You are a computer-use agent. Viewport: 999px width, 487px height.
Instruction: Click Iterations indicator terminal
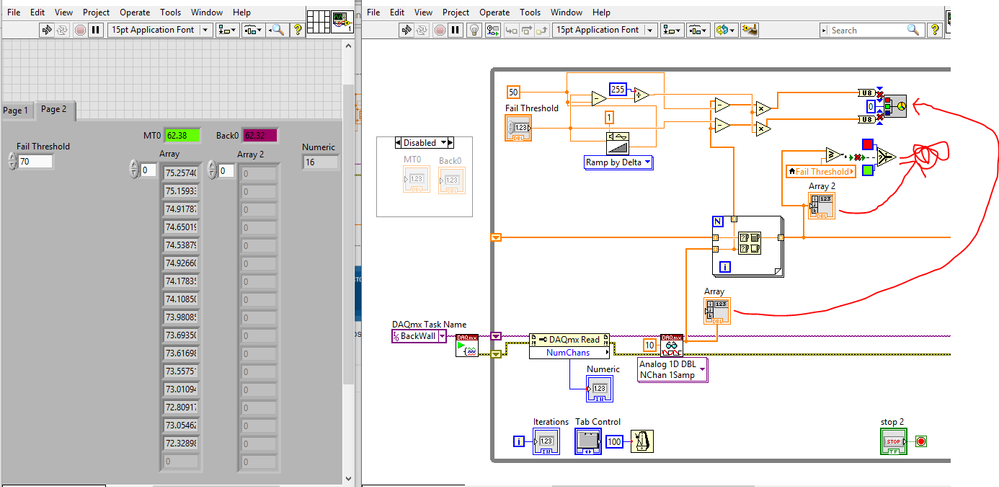tap(546, 441)
